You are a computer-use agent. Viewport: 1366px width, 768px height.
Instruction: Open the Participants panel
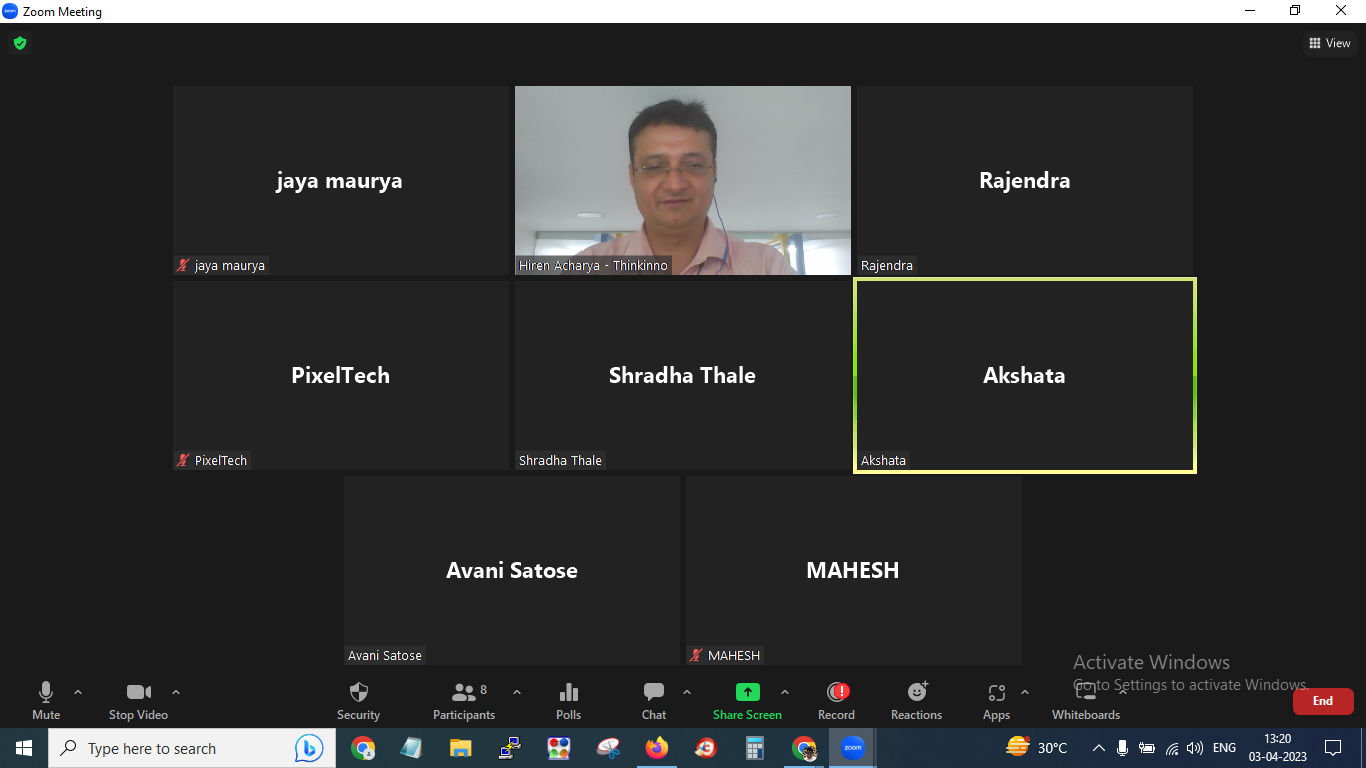pos(464,700)
